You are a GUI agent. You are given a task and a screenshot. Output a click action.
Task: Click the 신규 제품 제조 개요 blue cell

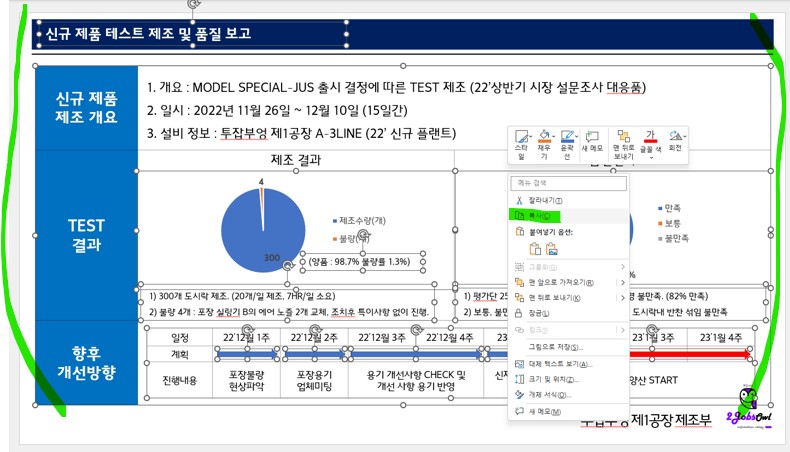[86, 107]
